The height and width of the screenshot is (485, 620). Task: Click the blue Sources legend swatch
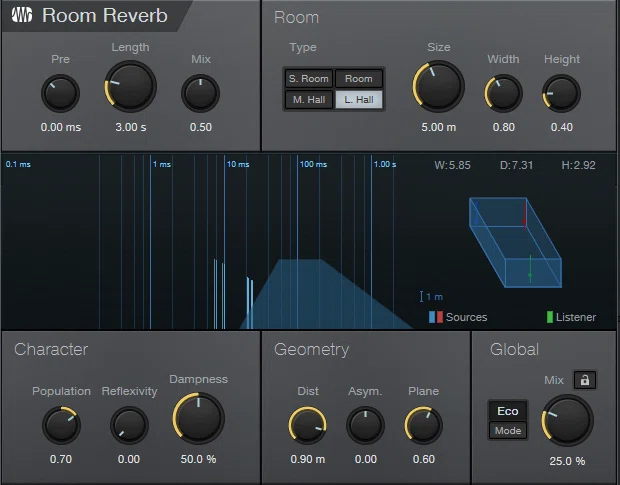tap(432, 317)
